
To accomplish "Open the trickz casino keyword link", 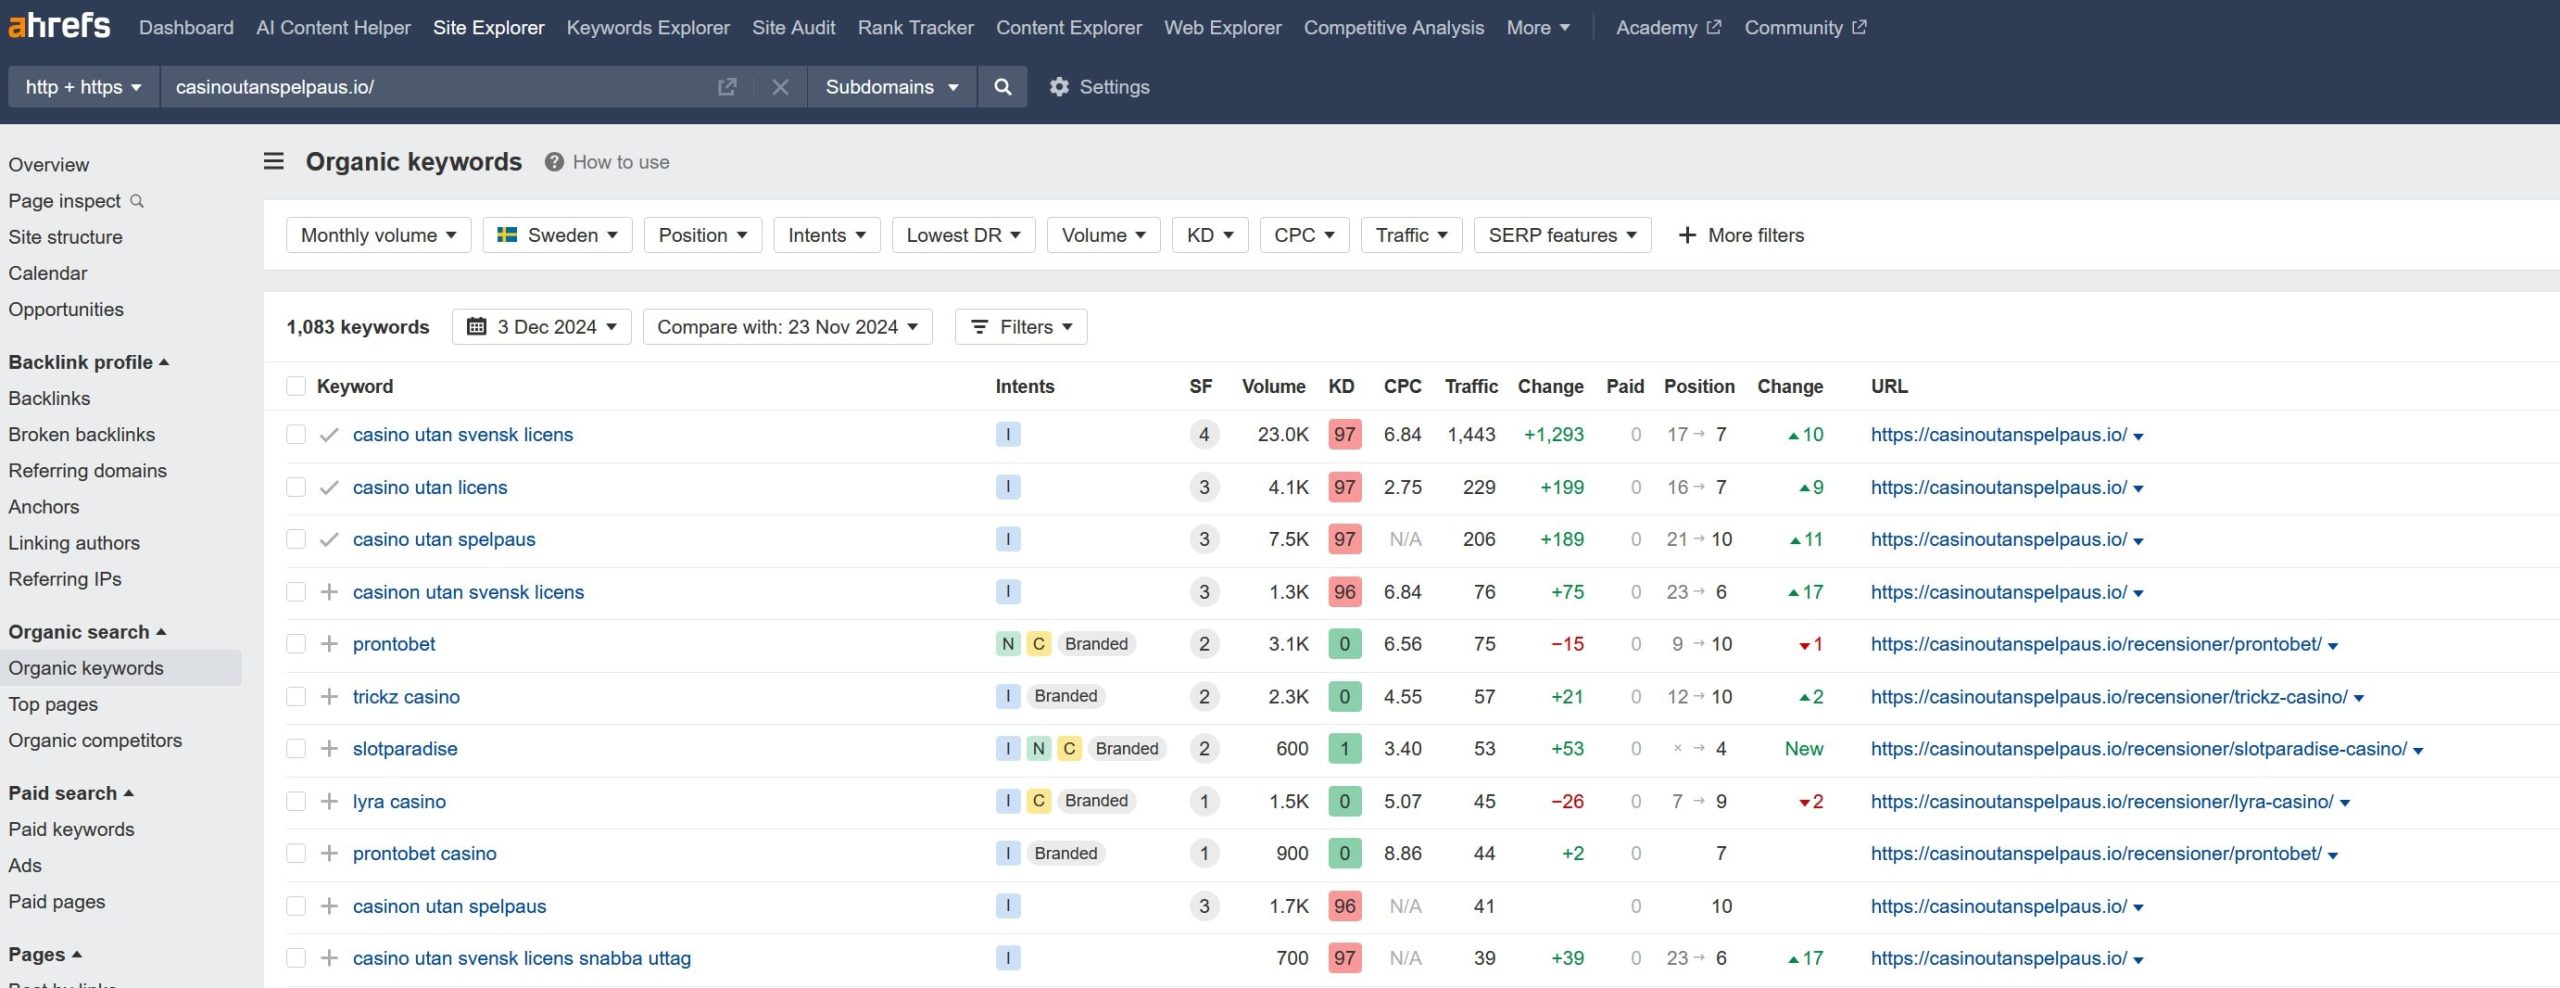I will (x=406, y=696).
